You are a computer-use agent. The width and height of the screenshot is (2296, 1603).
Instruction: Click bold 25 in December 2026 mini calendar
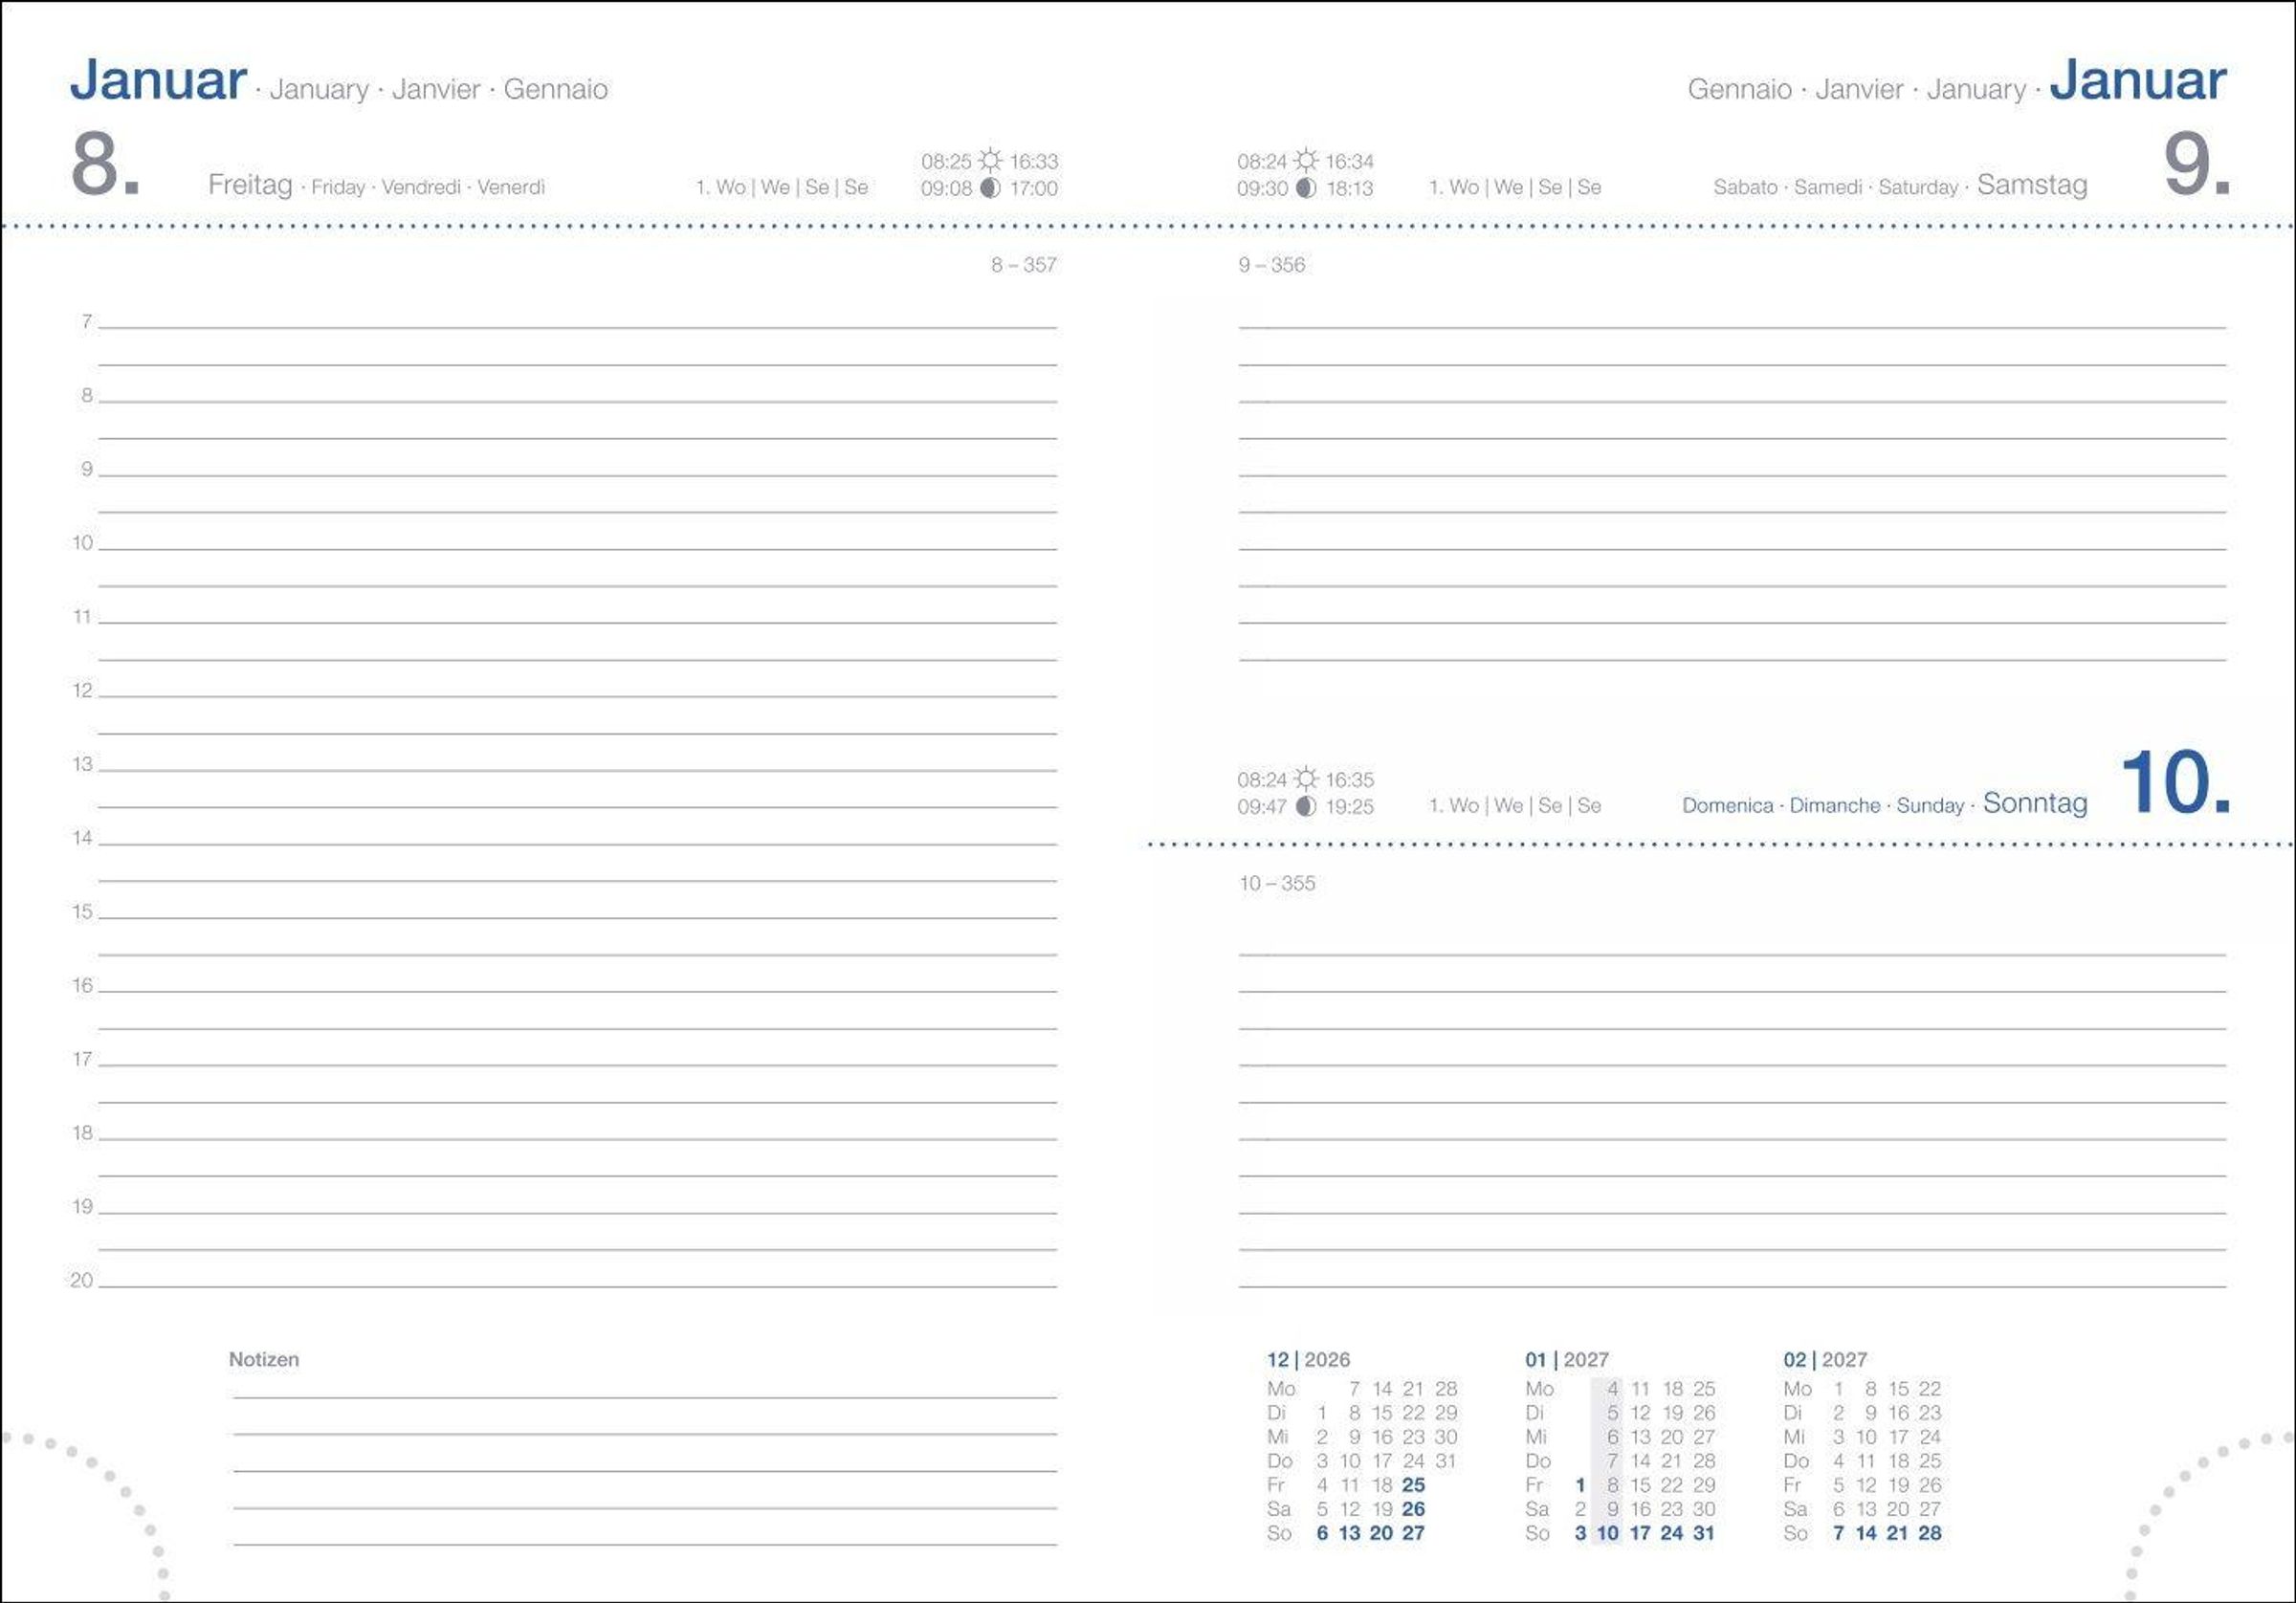coord(1413,1485)
